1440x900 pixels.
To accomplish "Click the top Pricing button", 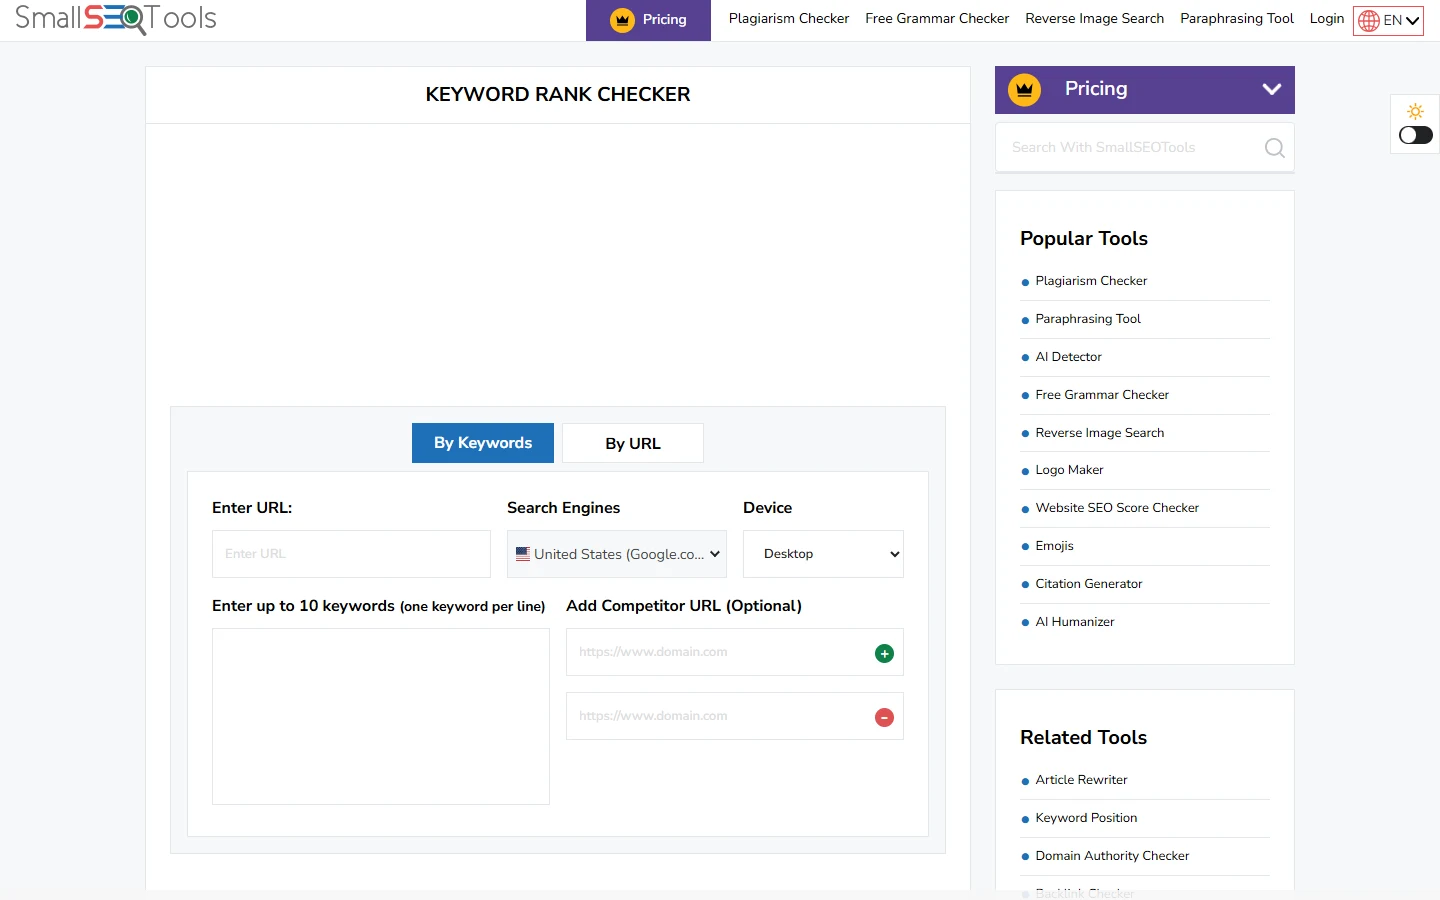I will coord(648,20).
